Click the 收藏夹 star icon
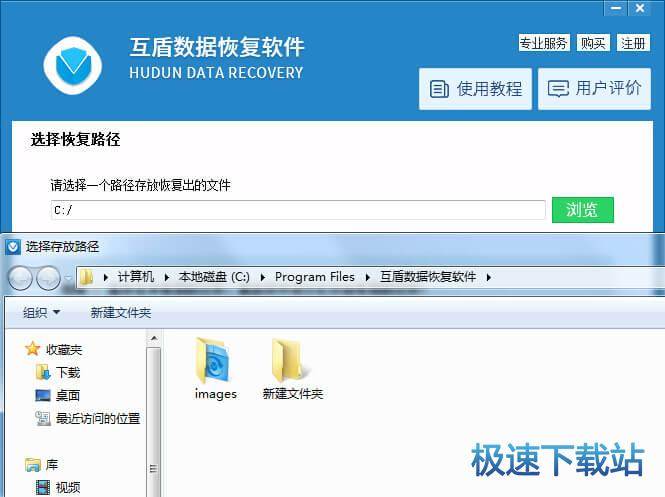Image resolution: width=665 pixels, height=497 pixels. tap(33, 349)
